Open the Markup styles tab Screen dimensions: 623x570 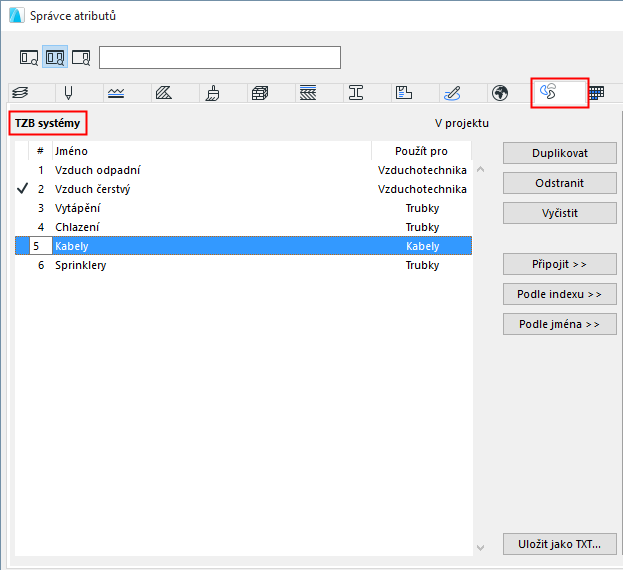(452, 93)
